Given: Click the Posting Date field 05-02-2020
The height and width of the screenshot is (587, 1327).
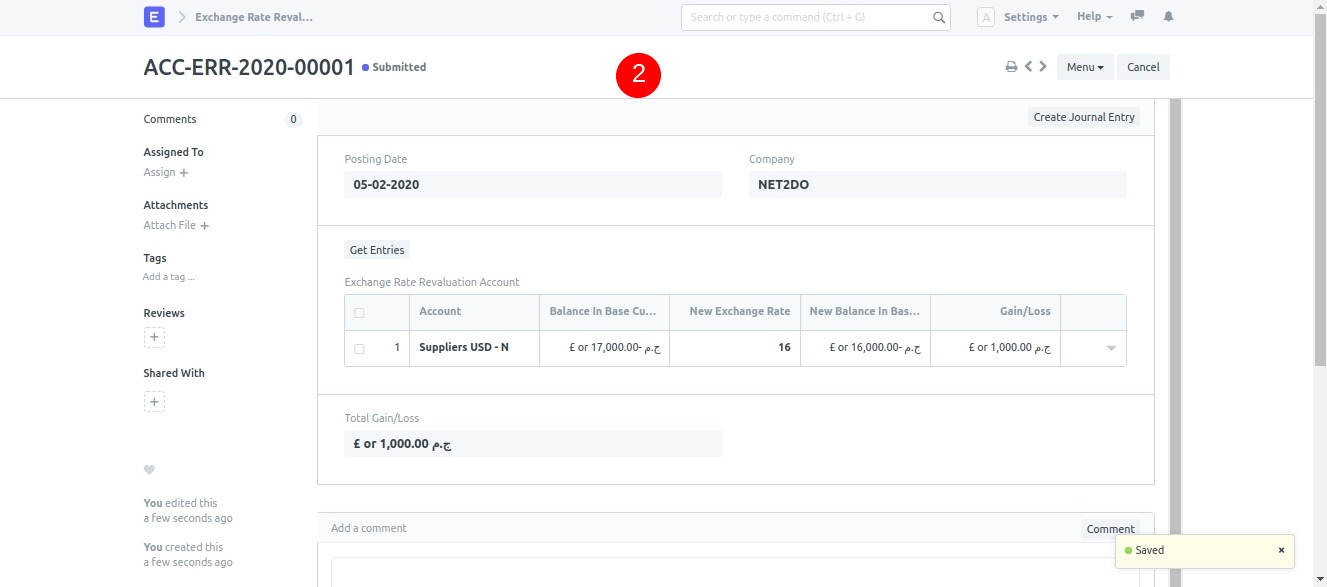Looking at the screenshot, I should [x=532, y=185].
